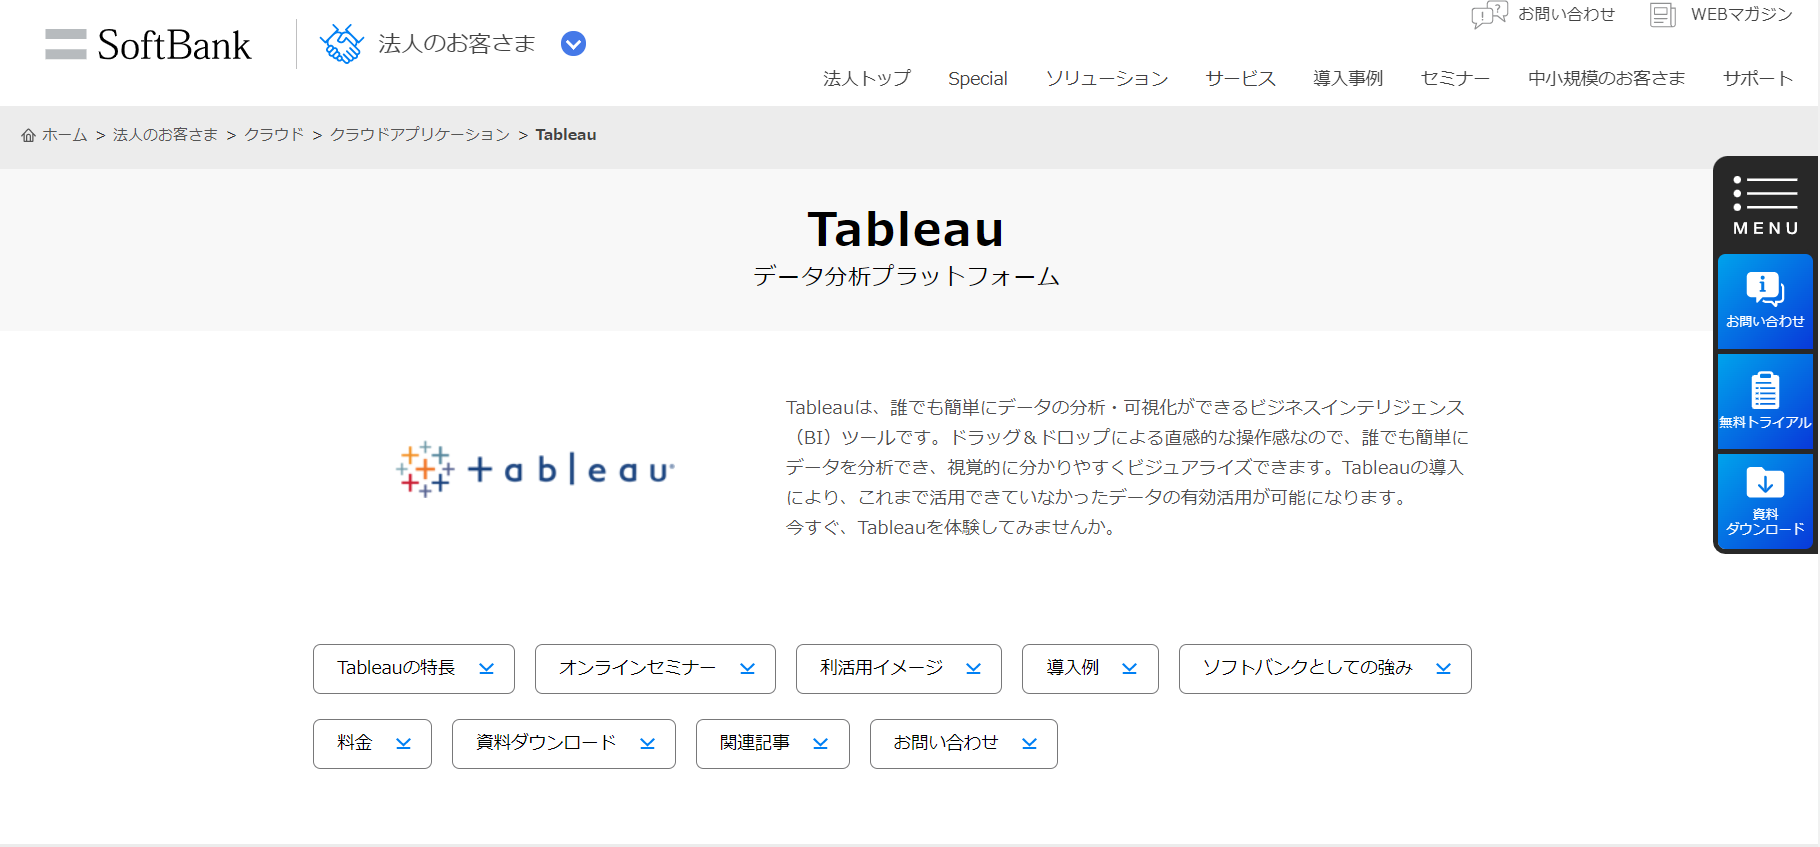Open the サポート menu item
The height and width of the screenshot is (847, 1820).
point(1758,78)
